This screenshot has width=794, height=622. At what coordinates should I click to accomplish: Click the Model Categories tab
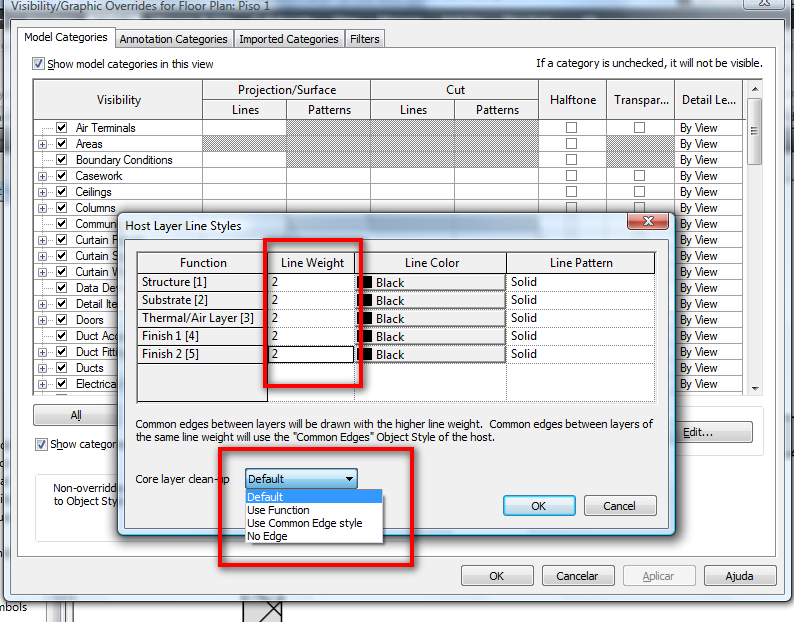point(66,37)
